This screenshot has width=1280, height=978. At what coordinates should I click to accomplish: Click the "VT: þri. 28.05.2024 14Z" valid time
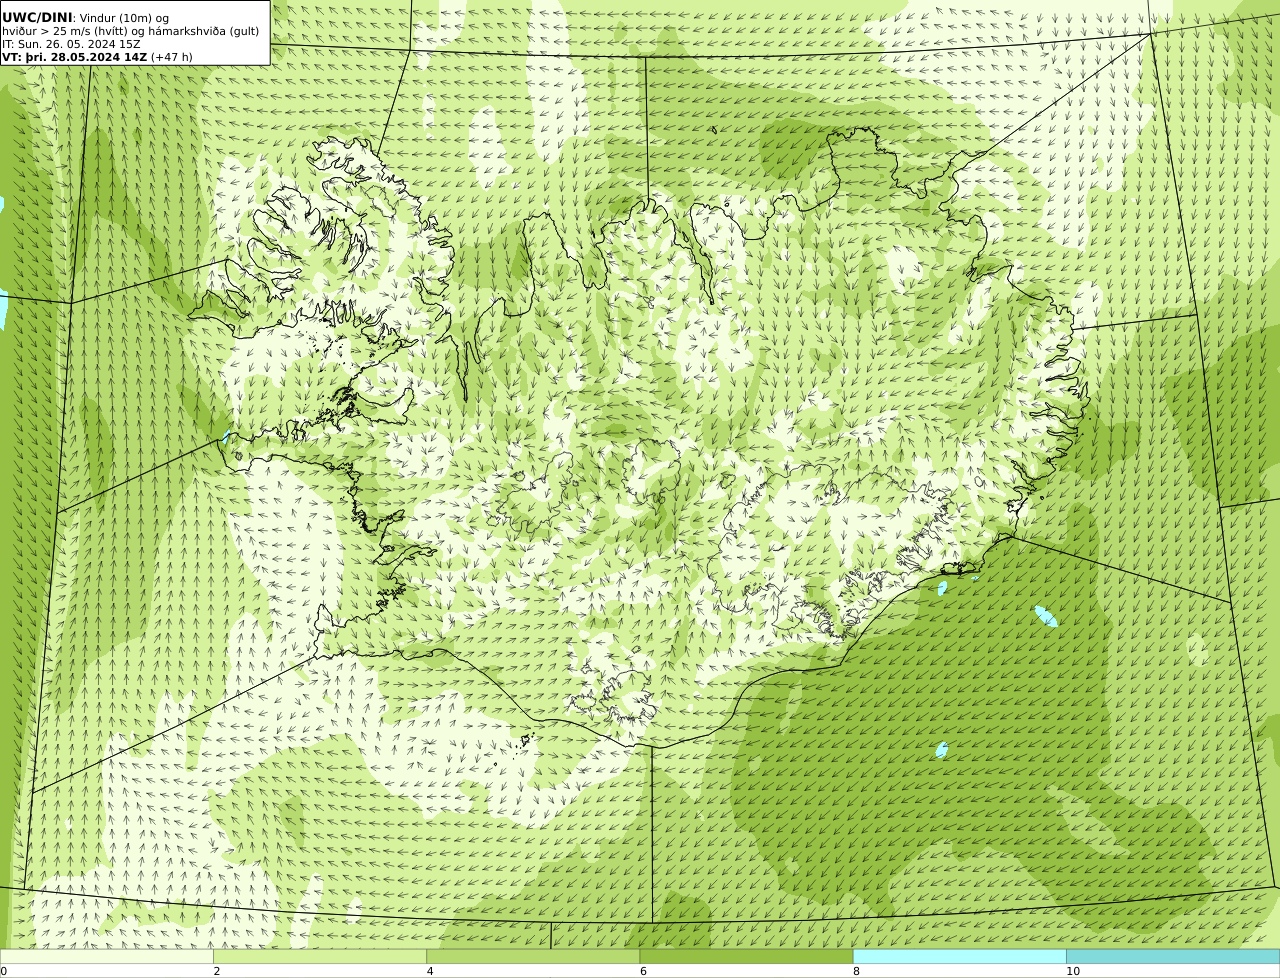point(75,57)
